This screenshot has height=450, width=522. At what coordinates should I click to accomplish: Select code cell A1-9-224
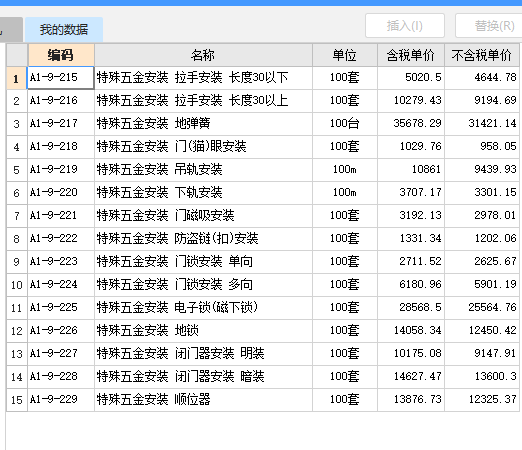coord(61,285)
